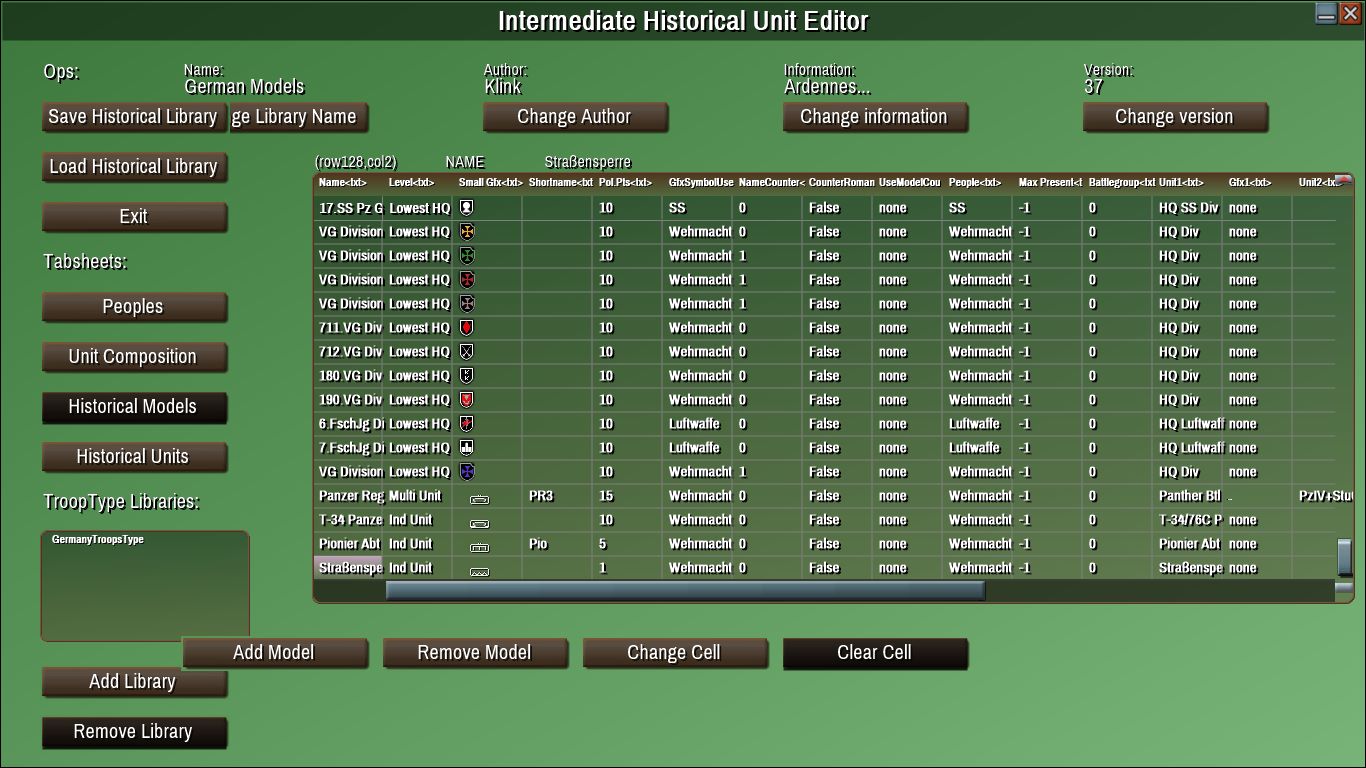This screenshot has width=1366, height=768.
Task: Click the T-34 Panzer unit symbol icon
Action: click(x=480, y=522)
